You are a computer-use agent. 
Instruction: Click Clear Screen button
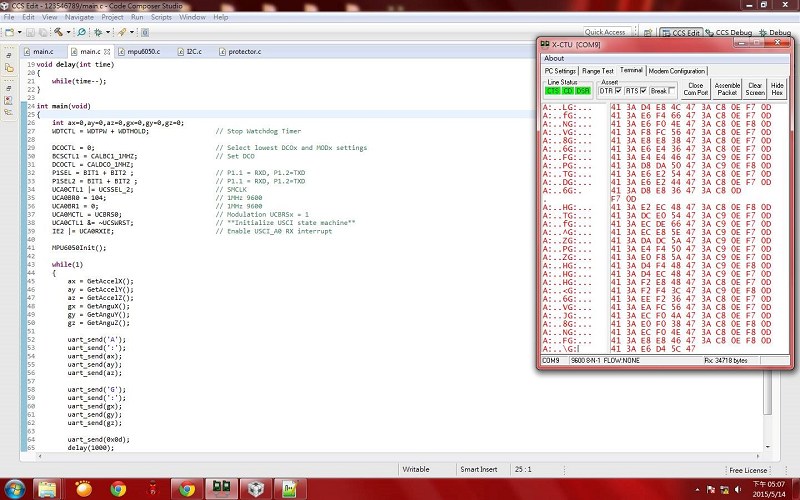pos(755,89)
